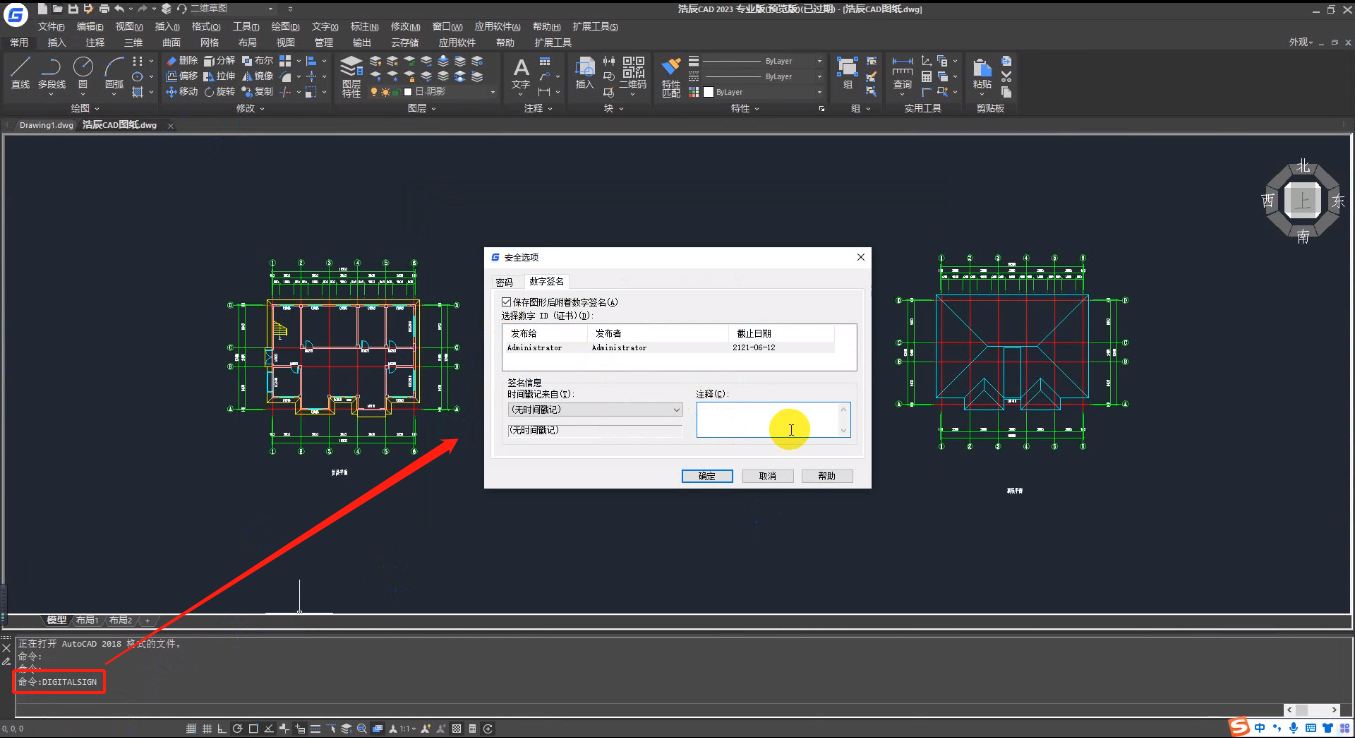Click inside the 注释 comment text box
This screenshot has width=1355, height=738.
[x=773, y=420]
